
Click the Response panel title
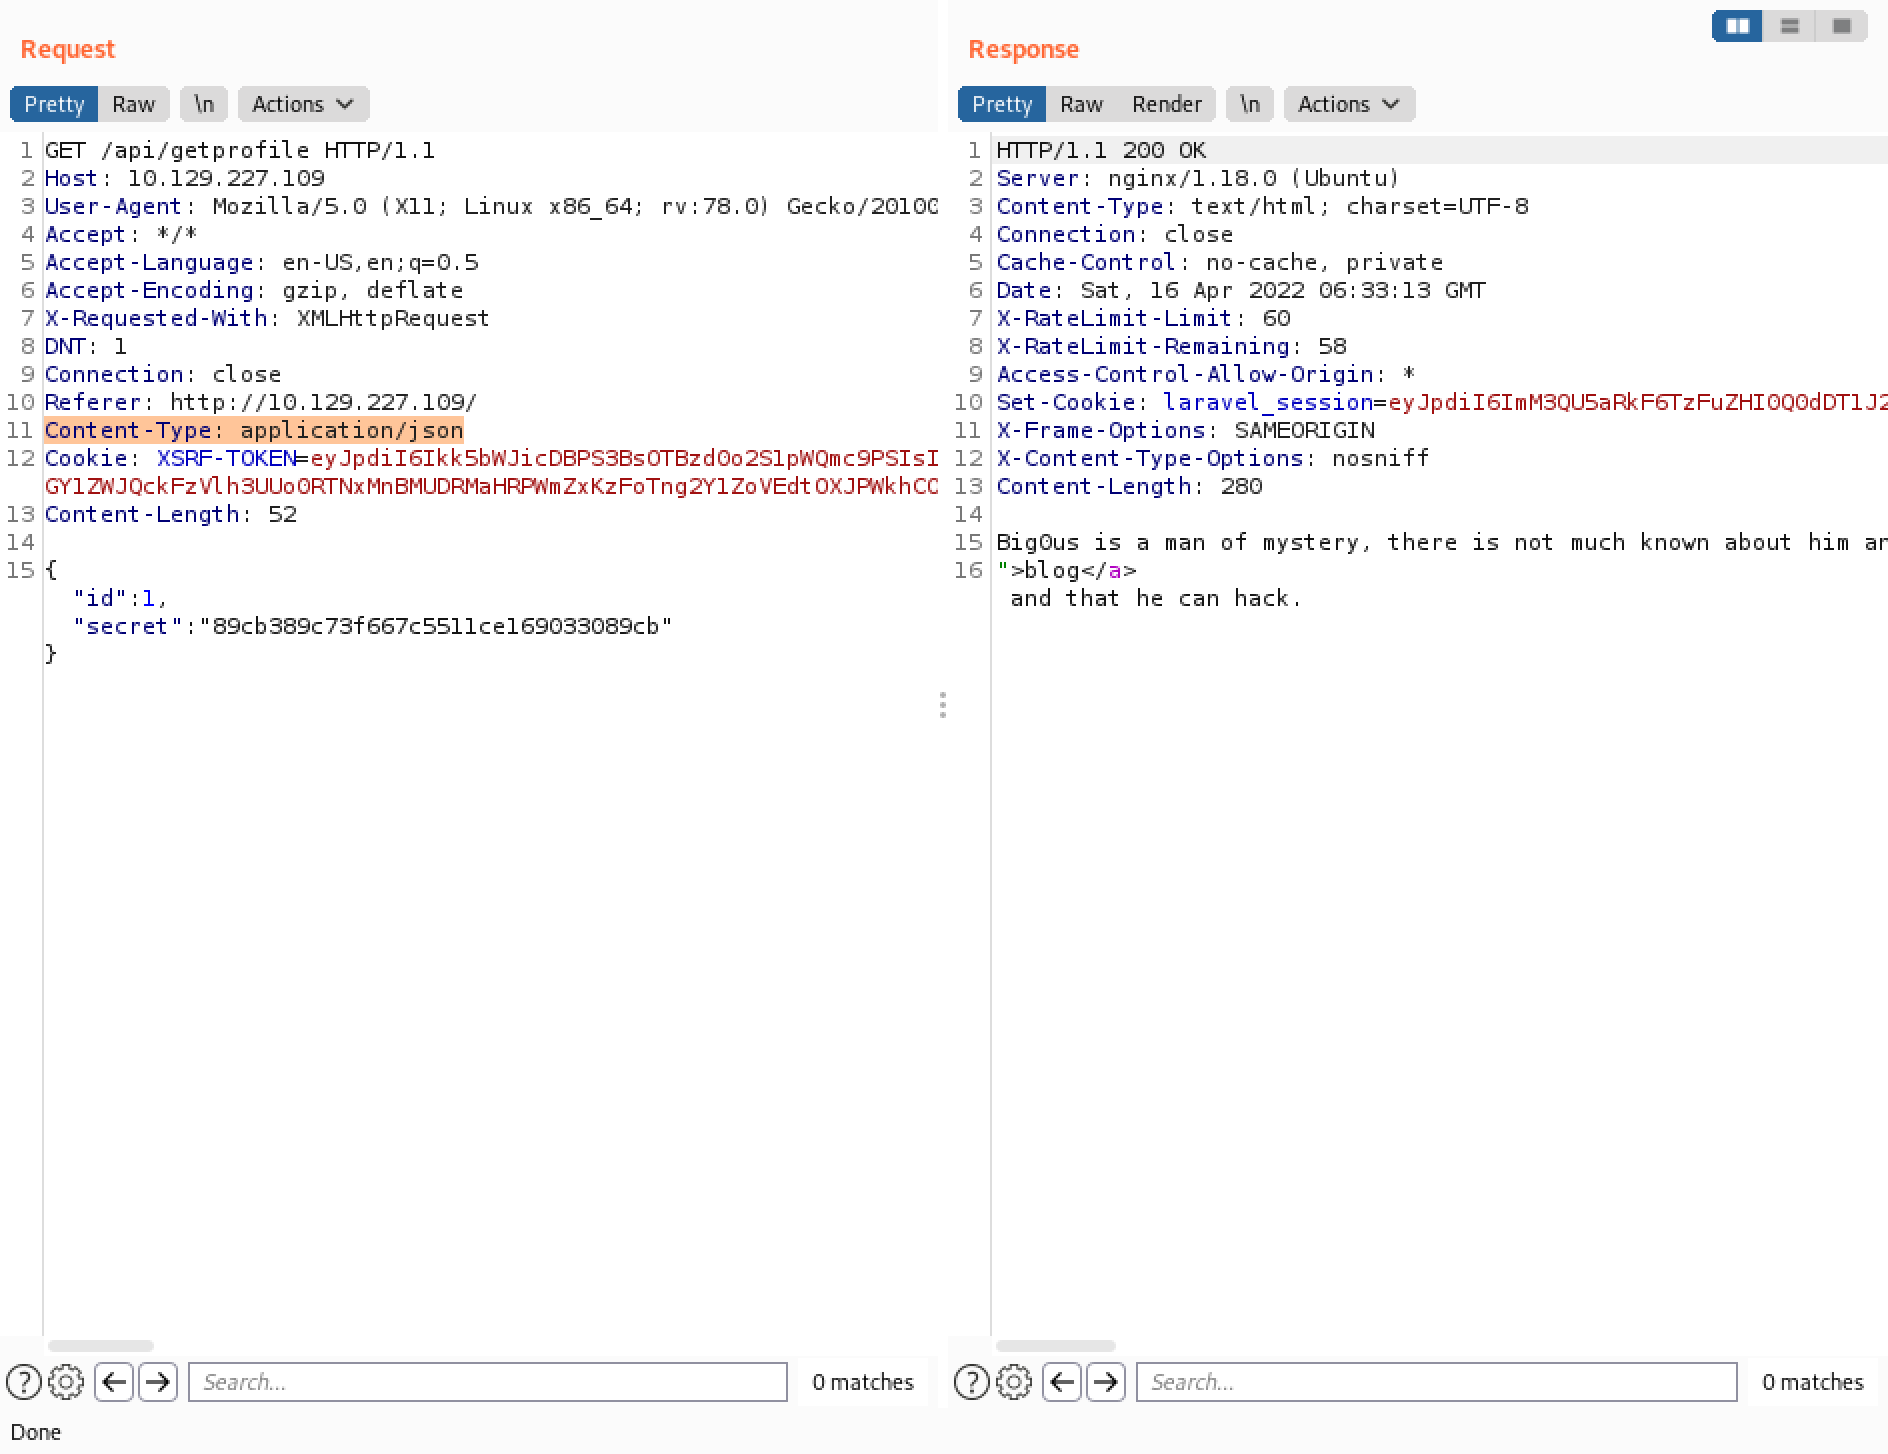coord(1023,49)
